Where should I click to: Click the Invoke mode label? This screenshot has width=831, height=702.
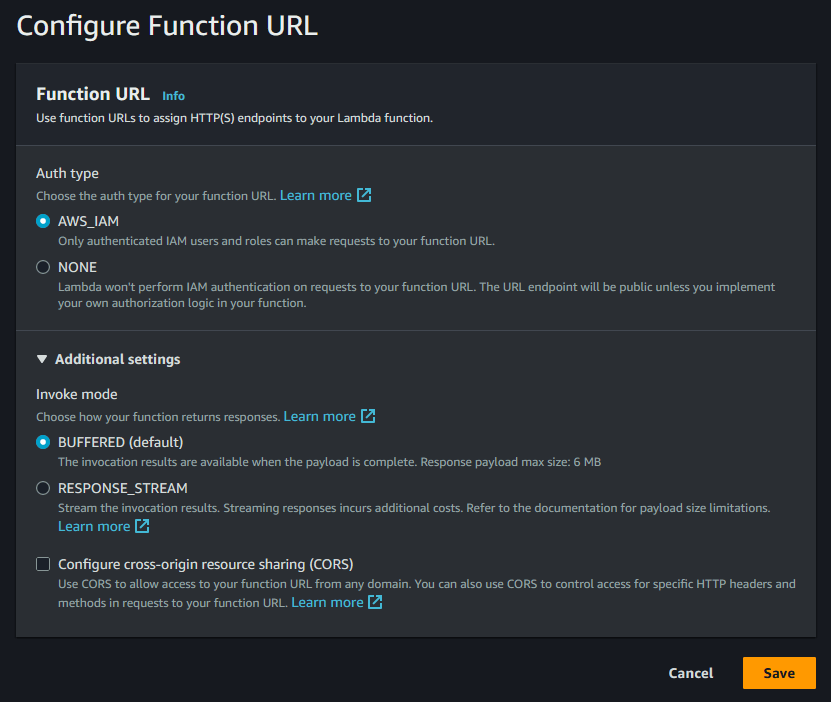tap(76, 394)
